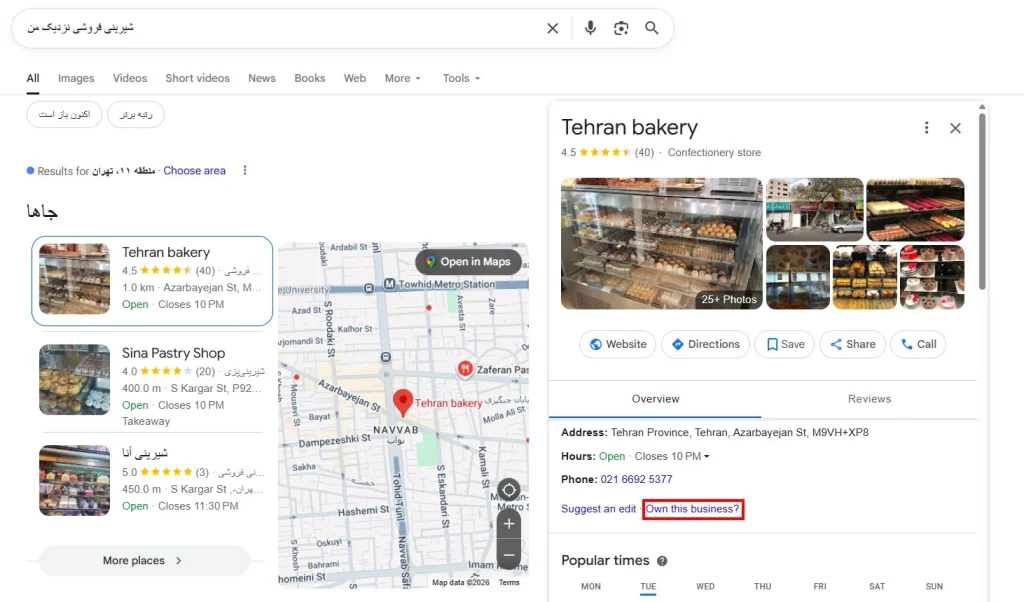This screenshot has height=602, width=1024.
Task: Zoom out on the map
Action: point(509,554)
